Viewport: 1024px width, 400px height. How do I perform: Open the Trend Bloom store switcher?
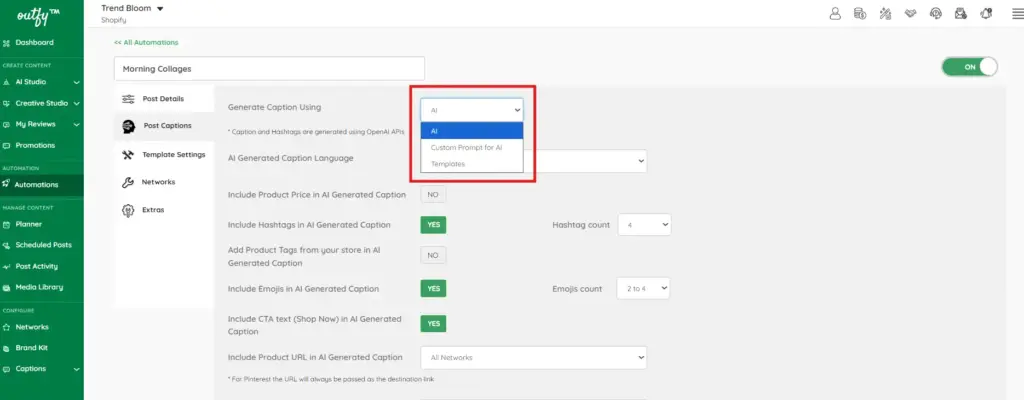133,8
